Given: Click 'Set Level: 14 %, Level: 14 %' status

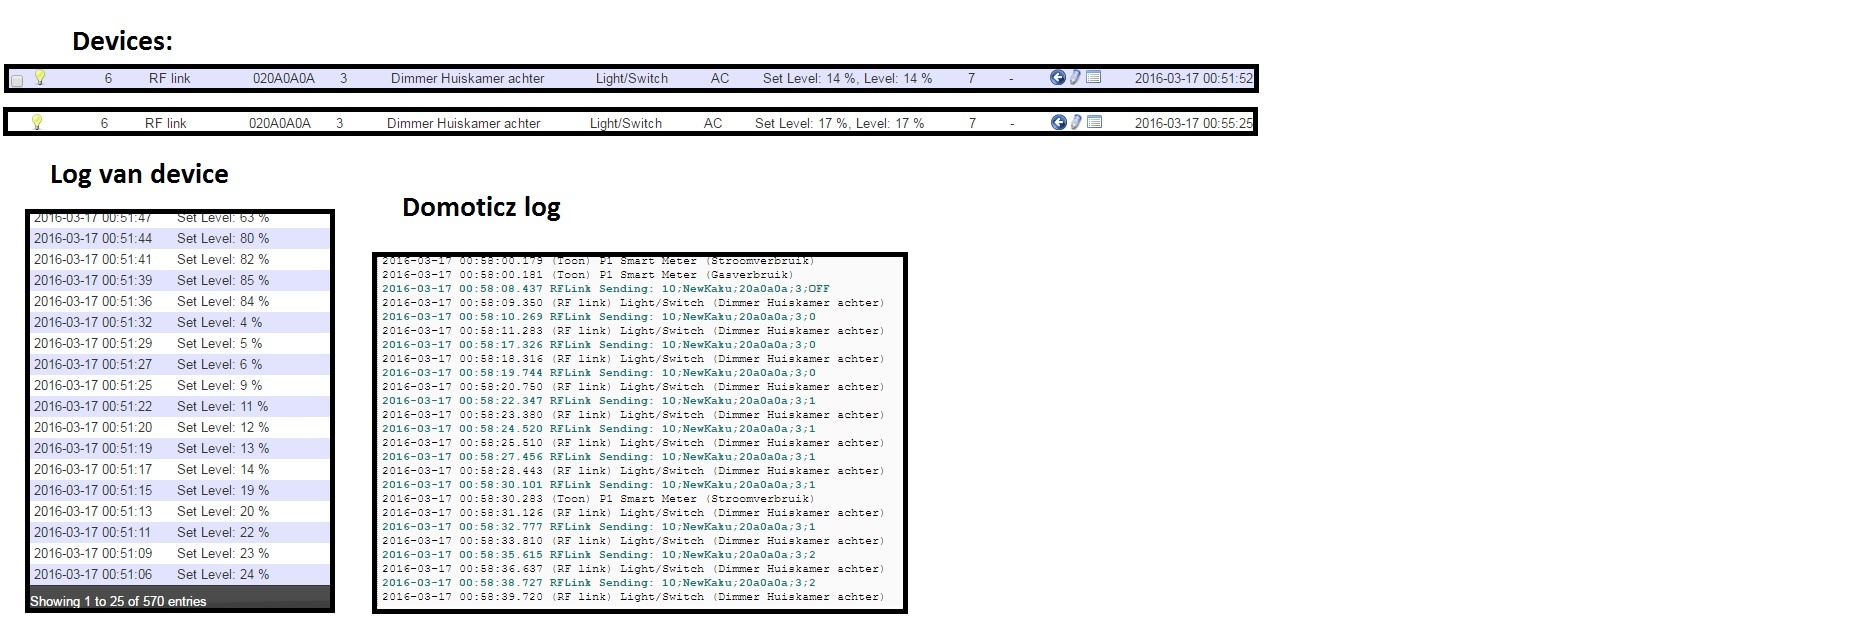Looking at the screenshot, I should point(847,78).
